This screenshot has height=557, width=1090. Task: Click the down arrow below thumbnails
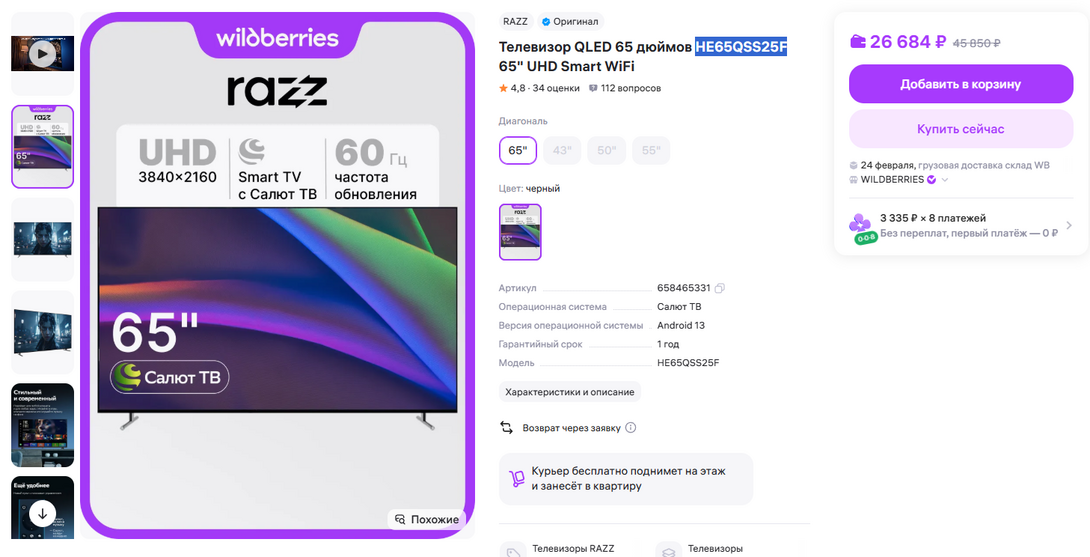(x=42, y=514)
